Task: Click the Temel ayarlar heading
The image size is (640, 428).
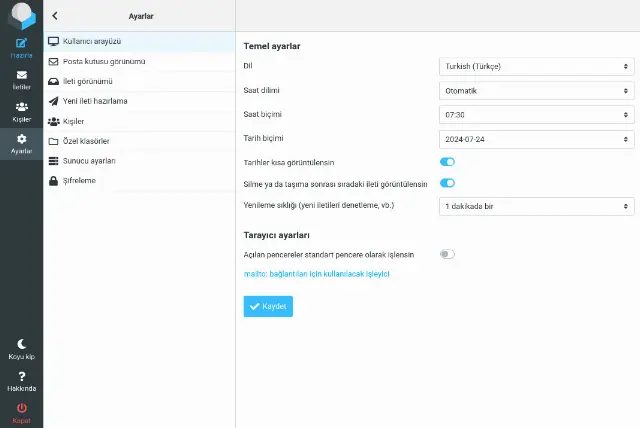Action: click(272, 46)
